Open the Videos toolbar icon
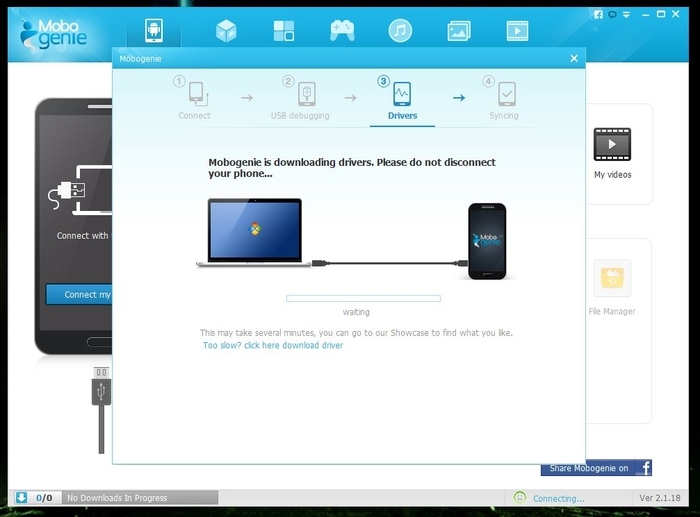Viewport: 700px width, 517px height. click(x=517, y=31)
